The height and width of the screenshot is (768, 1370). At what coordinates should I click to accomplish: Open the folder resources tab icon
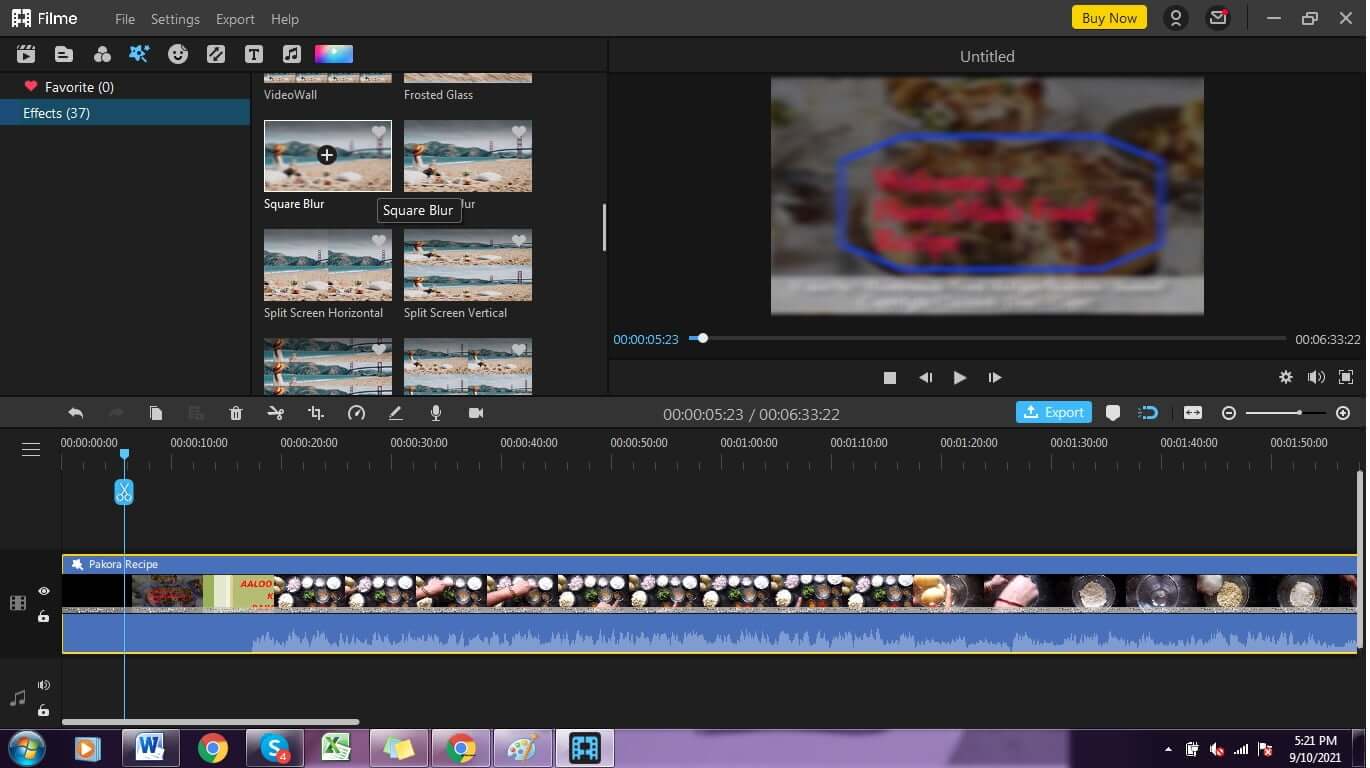pos(64,54)
